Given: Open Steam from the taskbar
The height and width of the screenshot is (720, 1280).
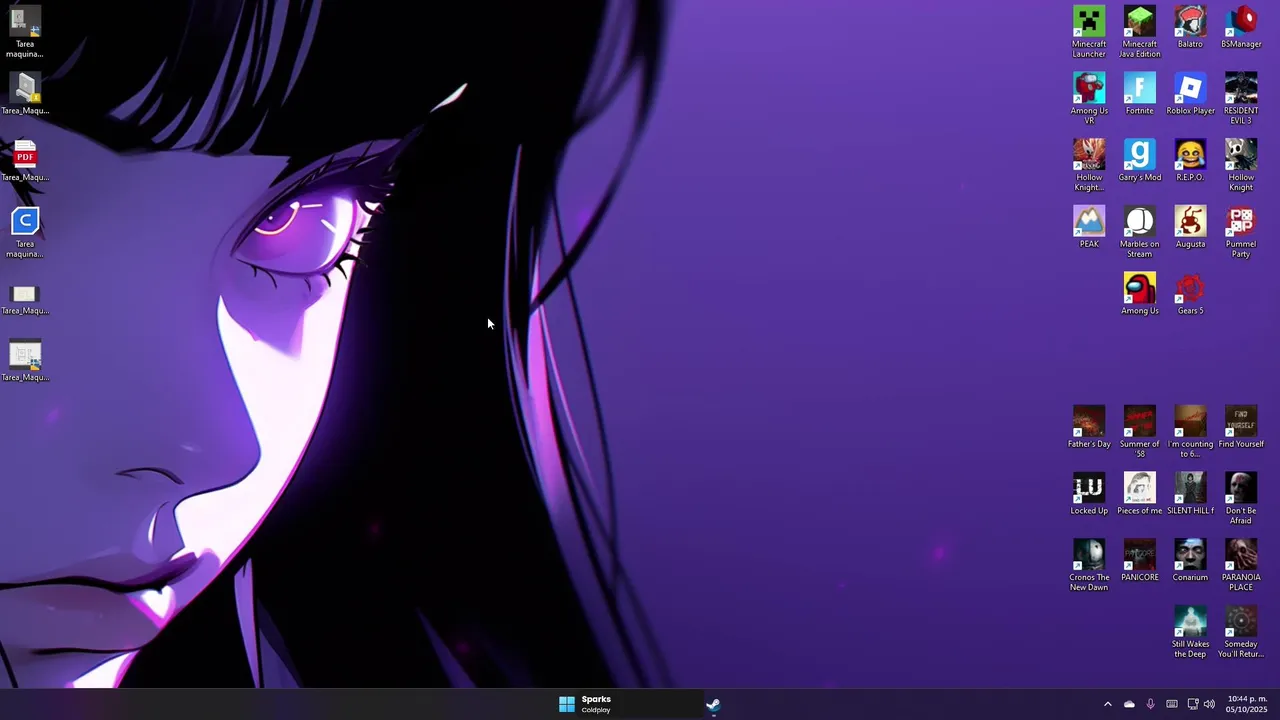Looking at the screenshot, I should (x=713, y=704).
